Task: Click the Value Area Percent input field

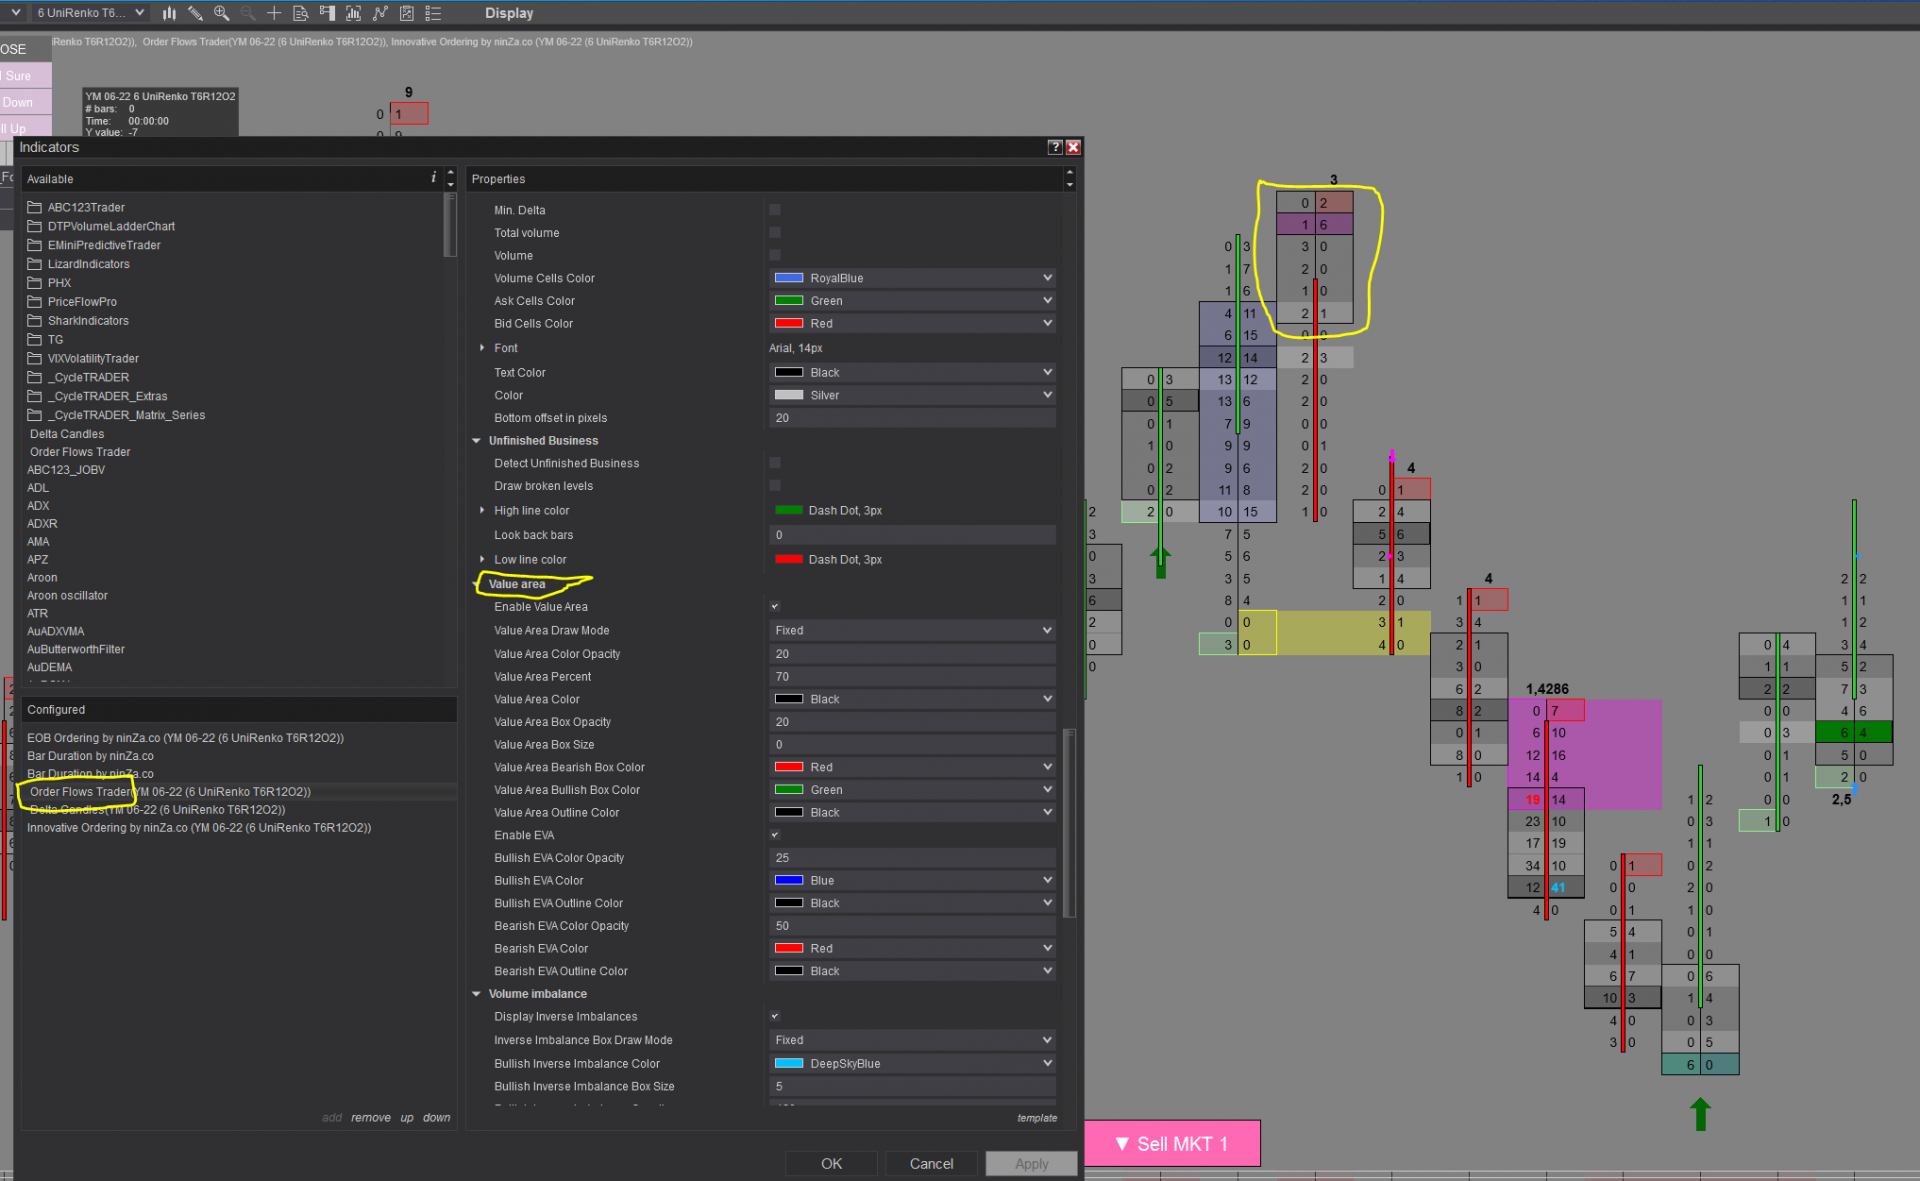Action: pos(912,677)
